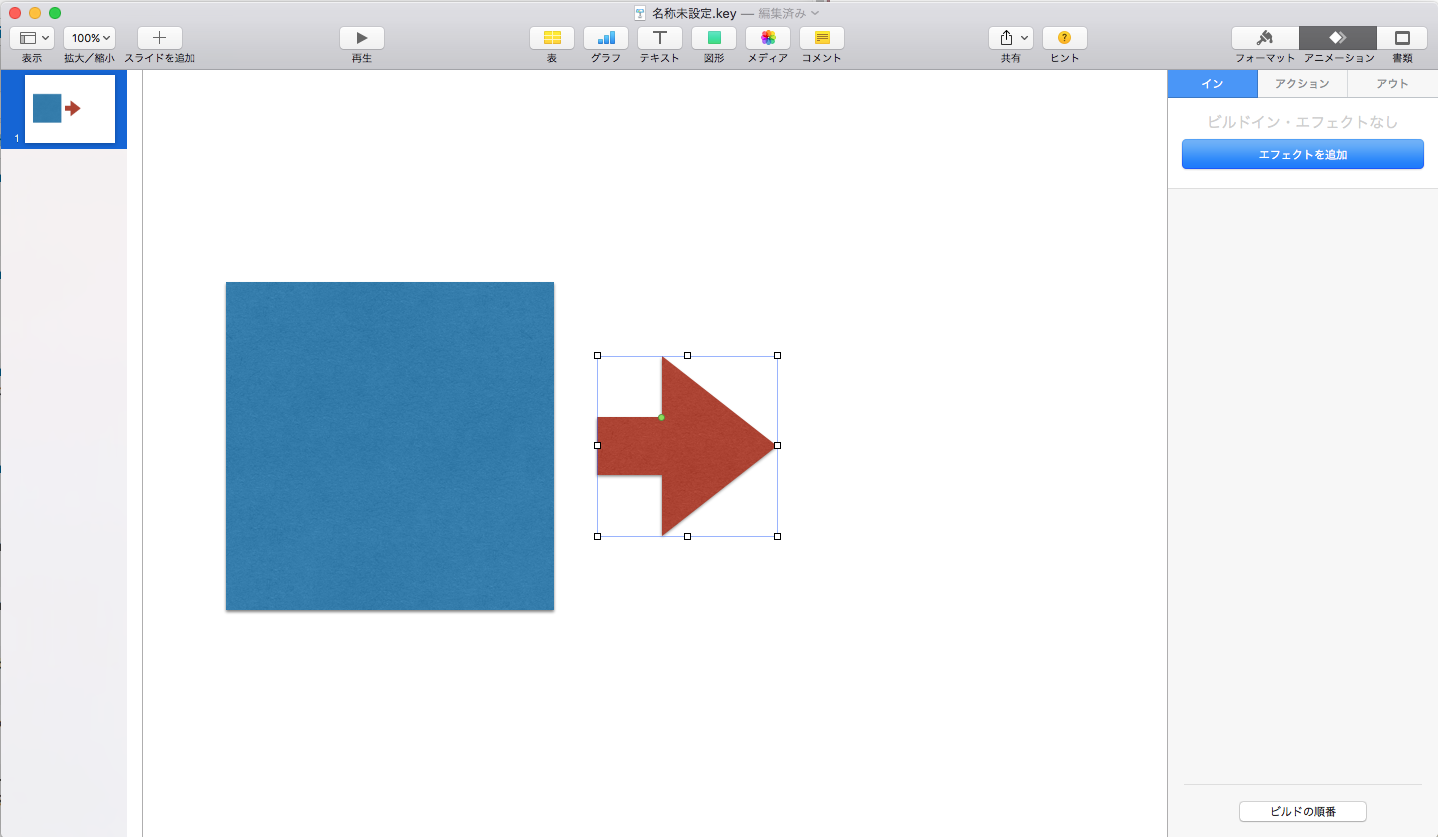The height and width of the screenshot is (837, 1438).
Task: Open the メディア media browser
Action: click(x=767, y=38)
